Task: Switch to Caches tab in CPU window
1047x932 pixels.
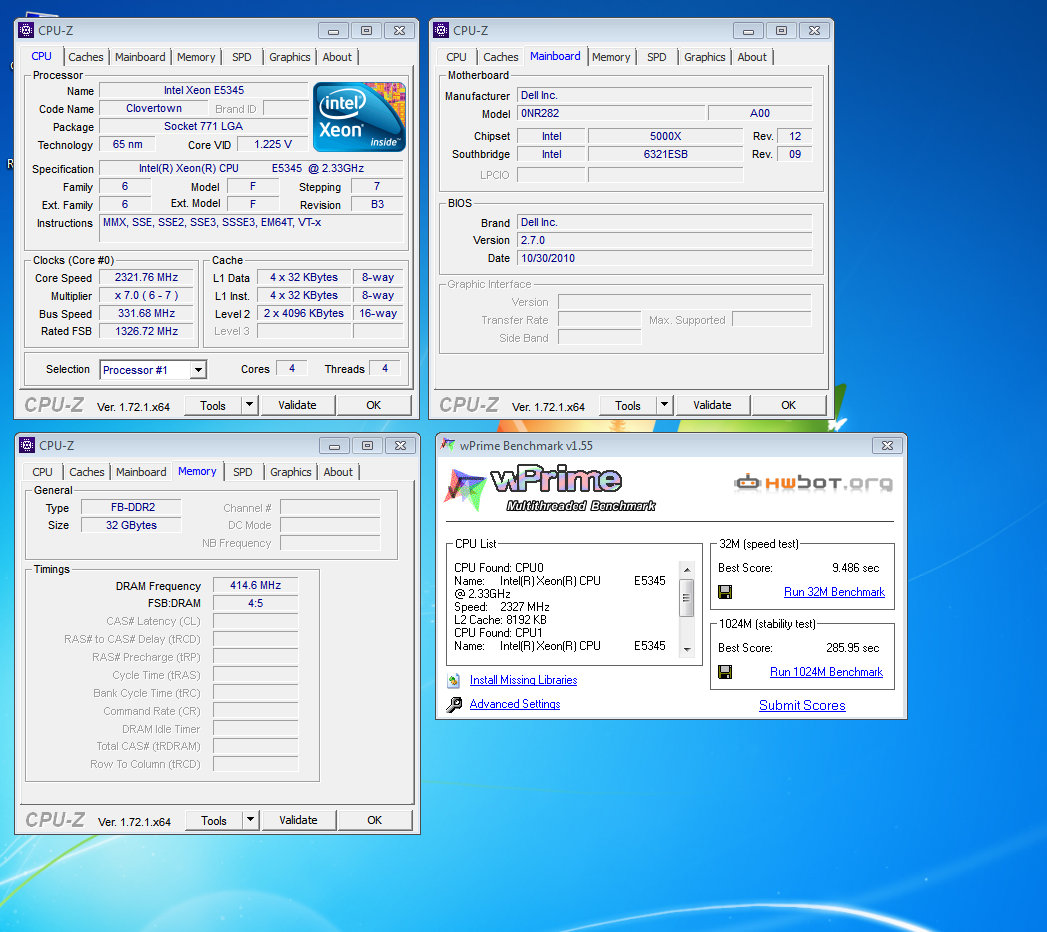Action: 85,57
